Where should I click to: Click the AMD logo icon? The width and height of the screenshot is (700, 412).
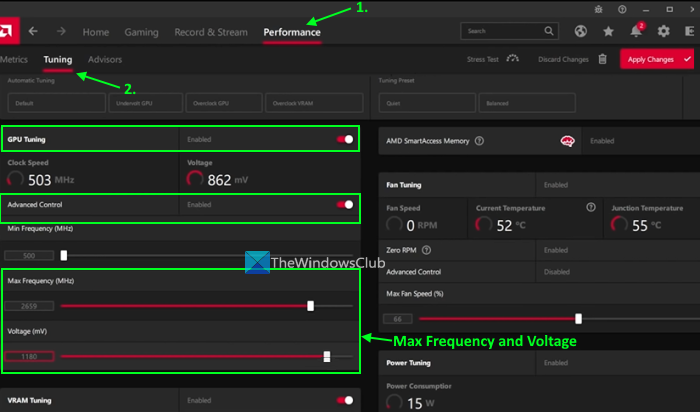click(x=9, y=32)
